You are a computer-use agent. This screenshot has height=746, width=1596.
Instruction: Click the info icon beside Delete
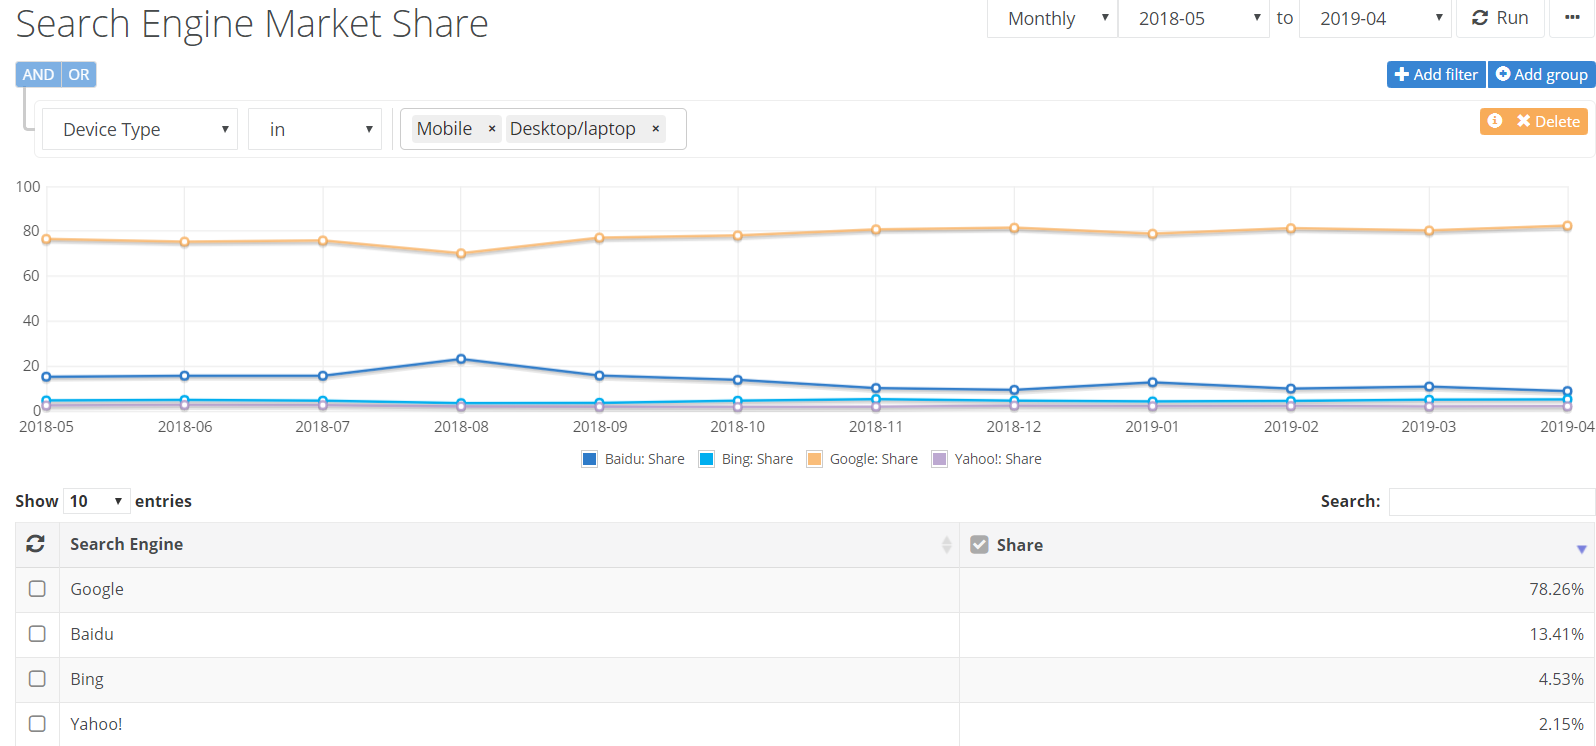(x=1495, y=121)
